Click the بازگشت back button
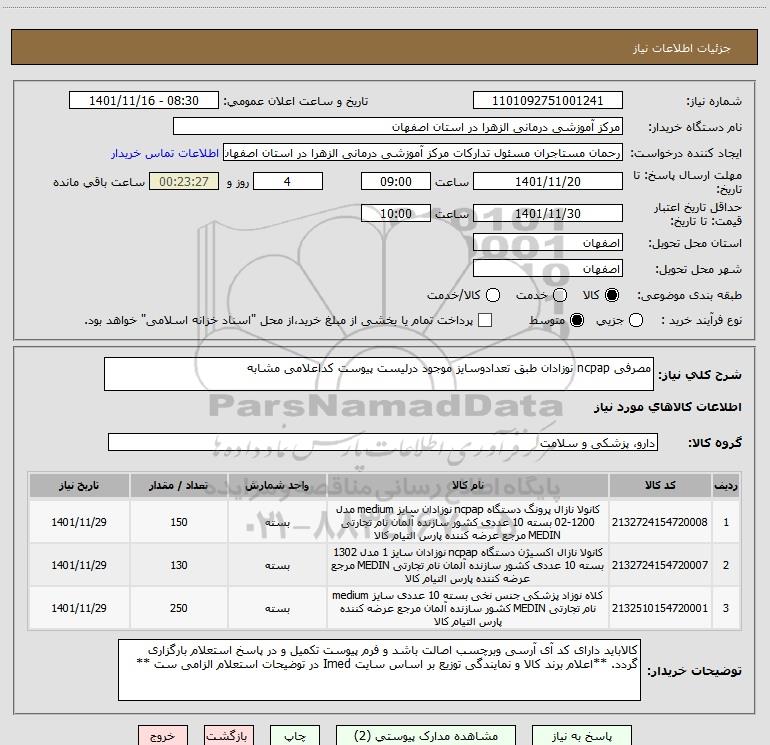 (229, 736)
